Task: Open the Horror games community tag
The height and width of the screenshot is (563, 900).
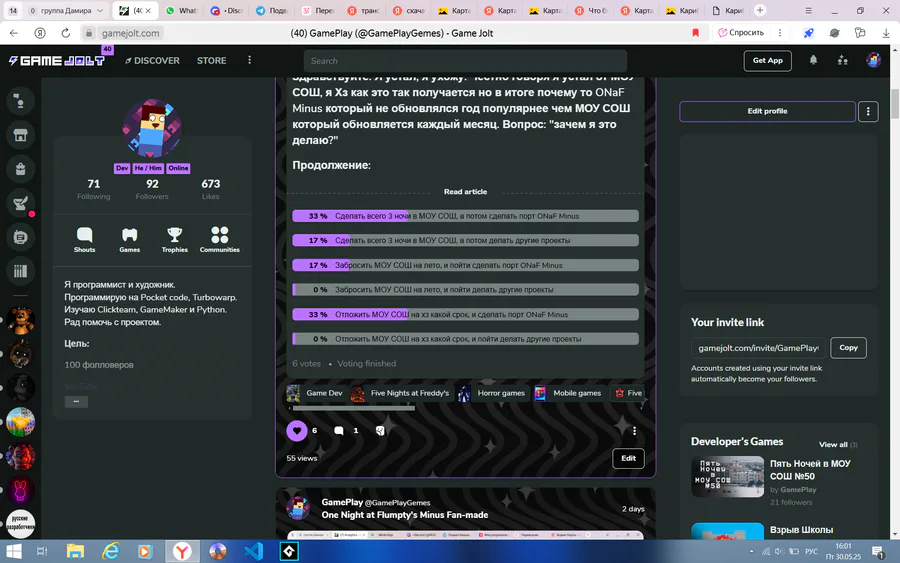Action: click(492, 393)
